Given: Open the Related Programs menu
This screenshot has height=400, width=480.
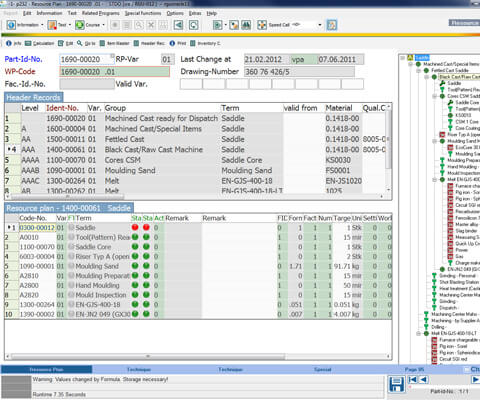Looking at the screenshot, I should pos(101,13).
